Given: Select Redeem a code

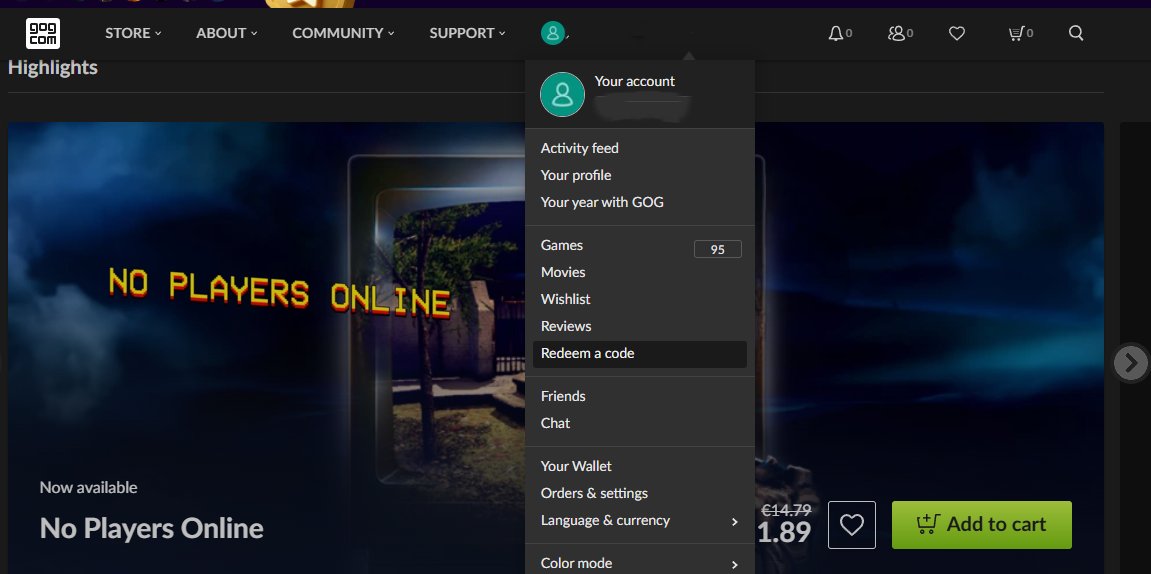Looking at the screenshot, I should [639, 353].
